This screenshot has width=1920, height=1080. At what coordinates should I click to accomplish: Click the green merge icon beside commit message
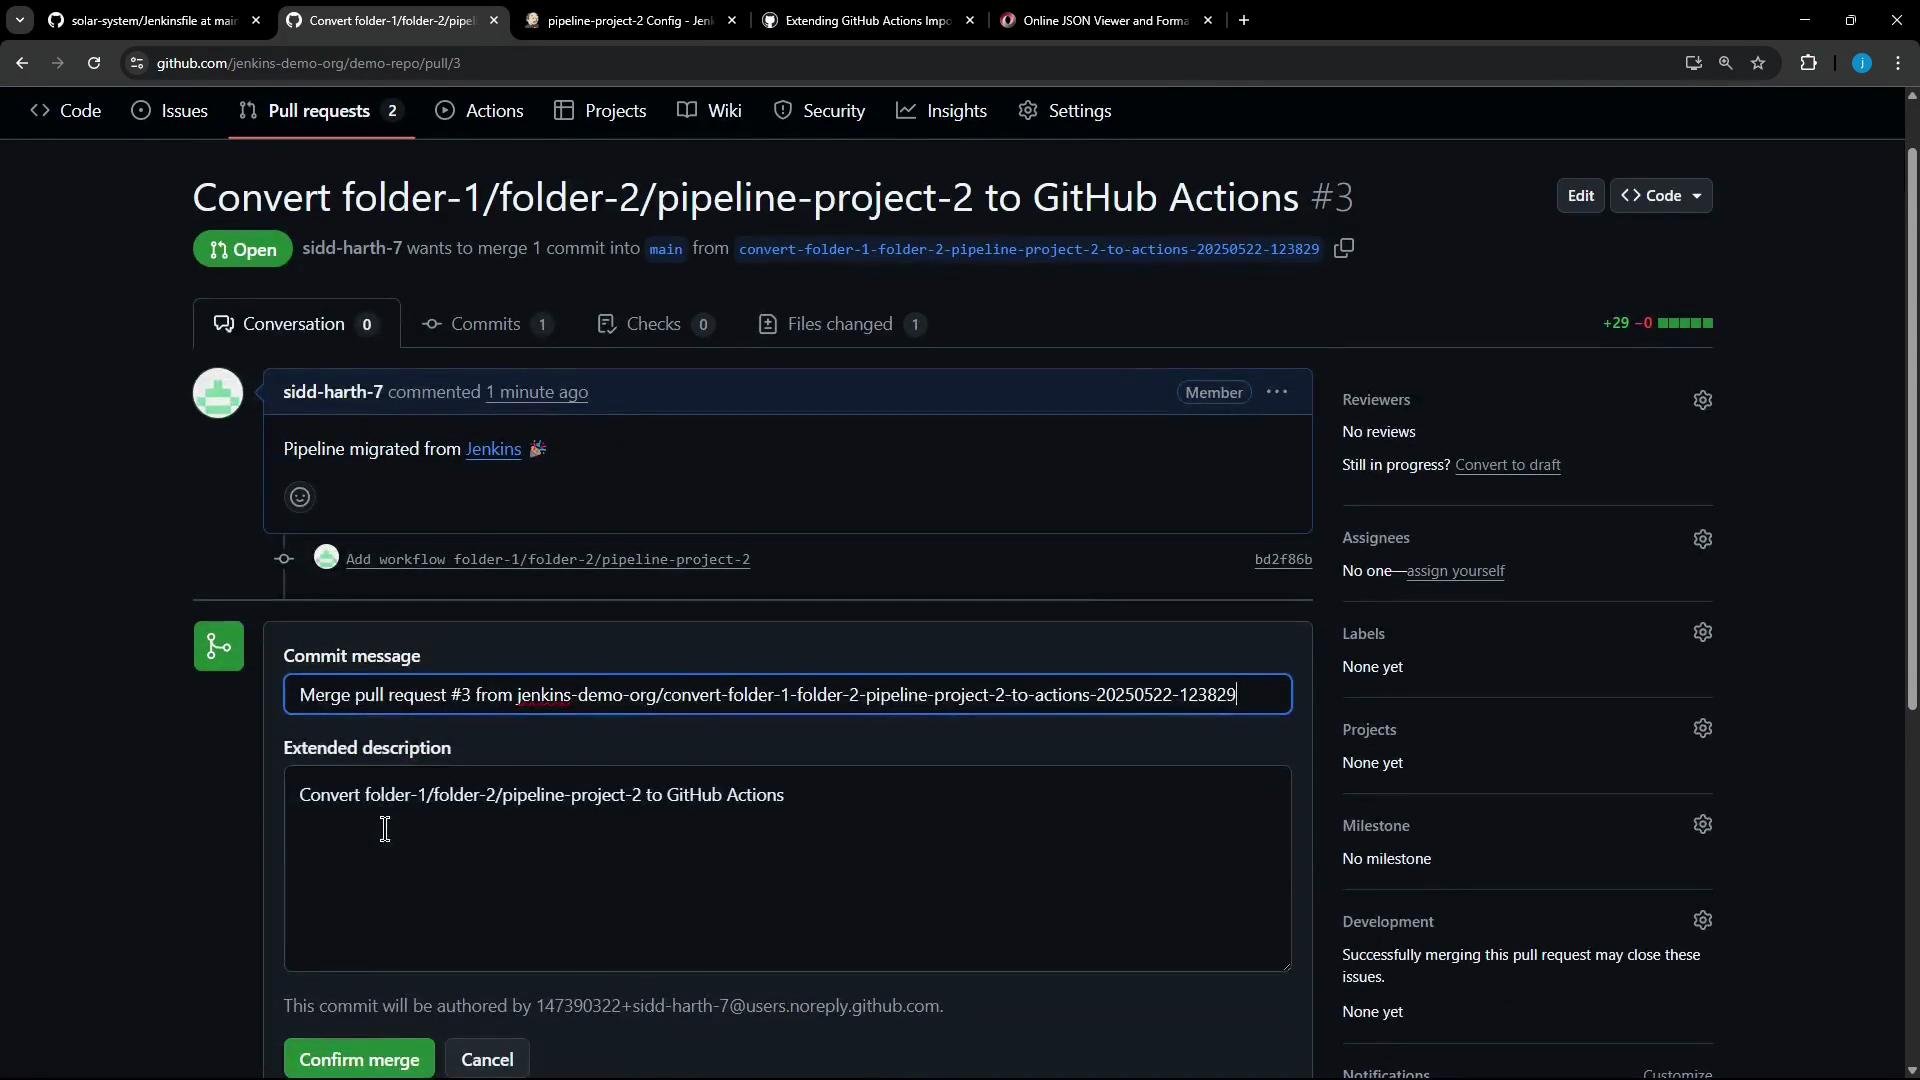pyautogui.click(x=219, y=646)
